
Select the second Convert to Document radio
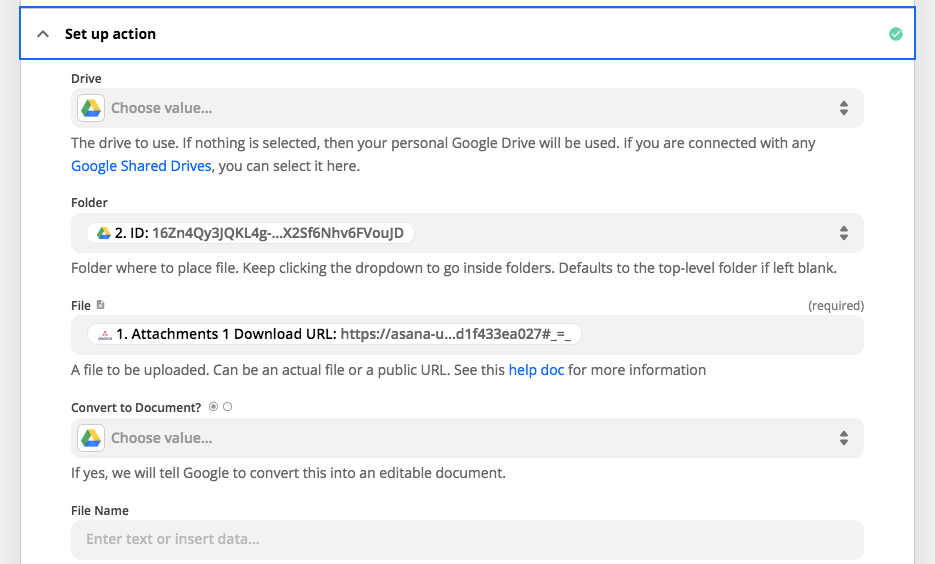(227, 407)
